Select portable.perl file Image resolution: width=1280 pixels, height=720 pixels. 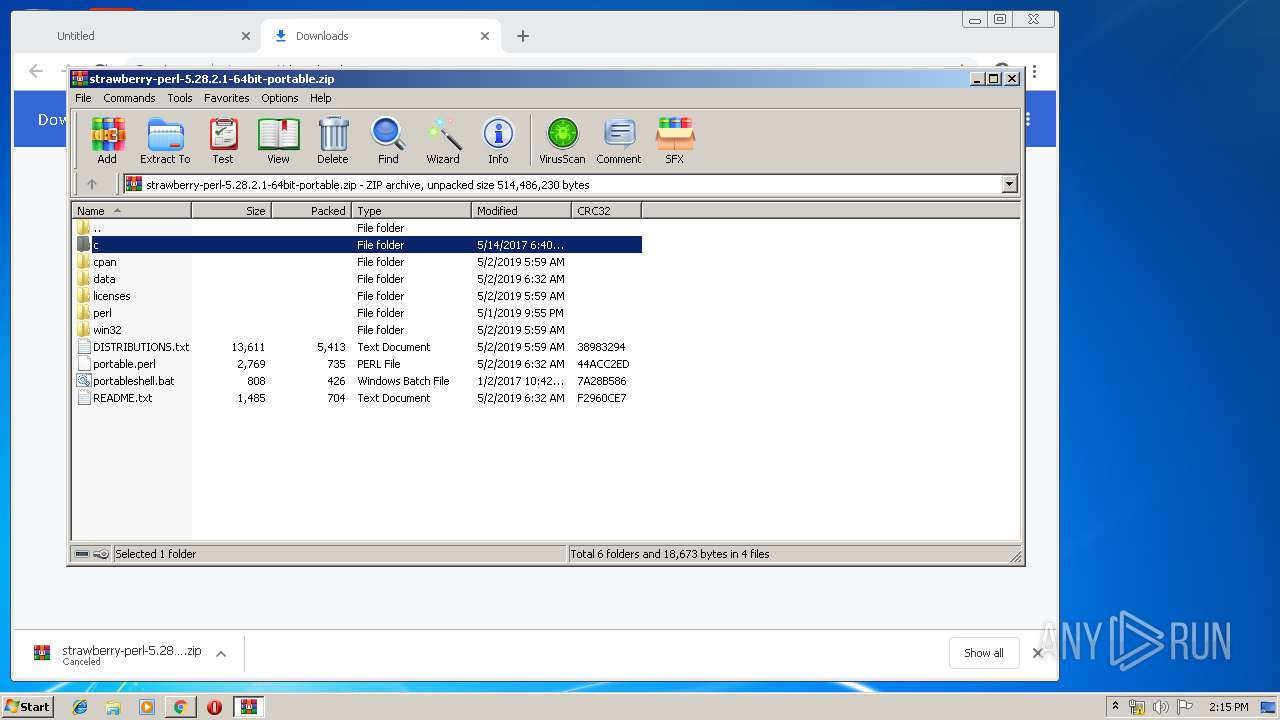357,364
